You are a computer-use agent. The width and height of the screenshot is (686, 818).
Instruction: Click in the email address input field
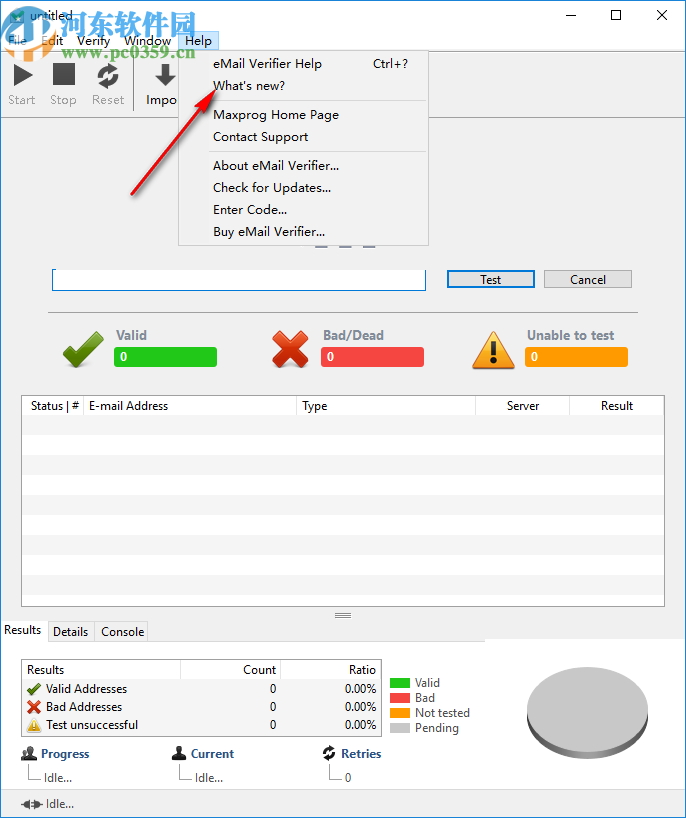point(238,280)
